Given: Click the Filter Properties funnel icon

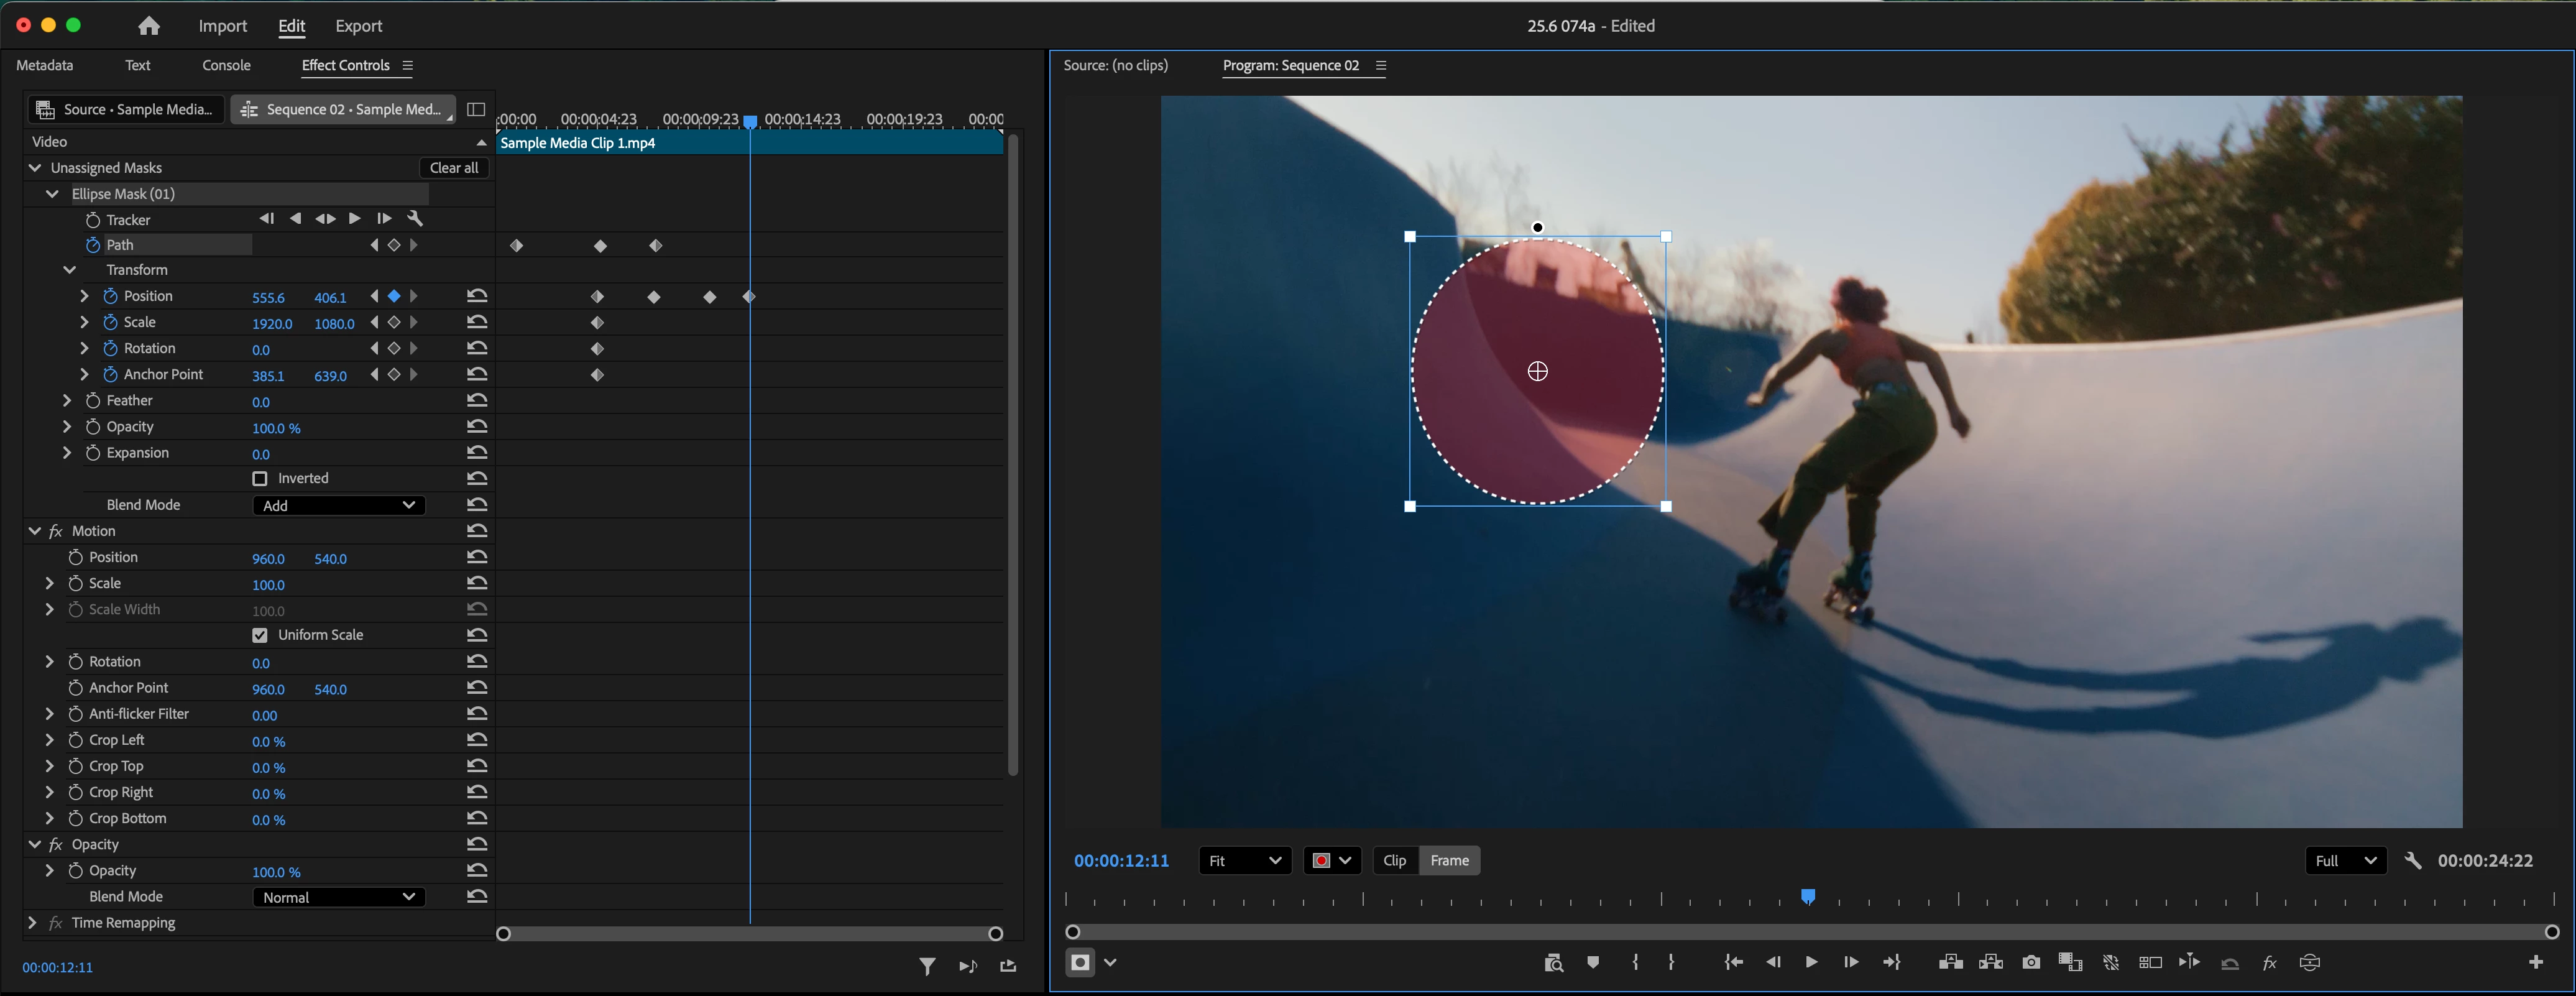Looking at the screenshot, I should point(927,966).
